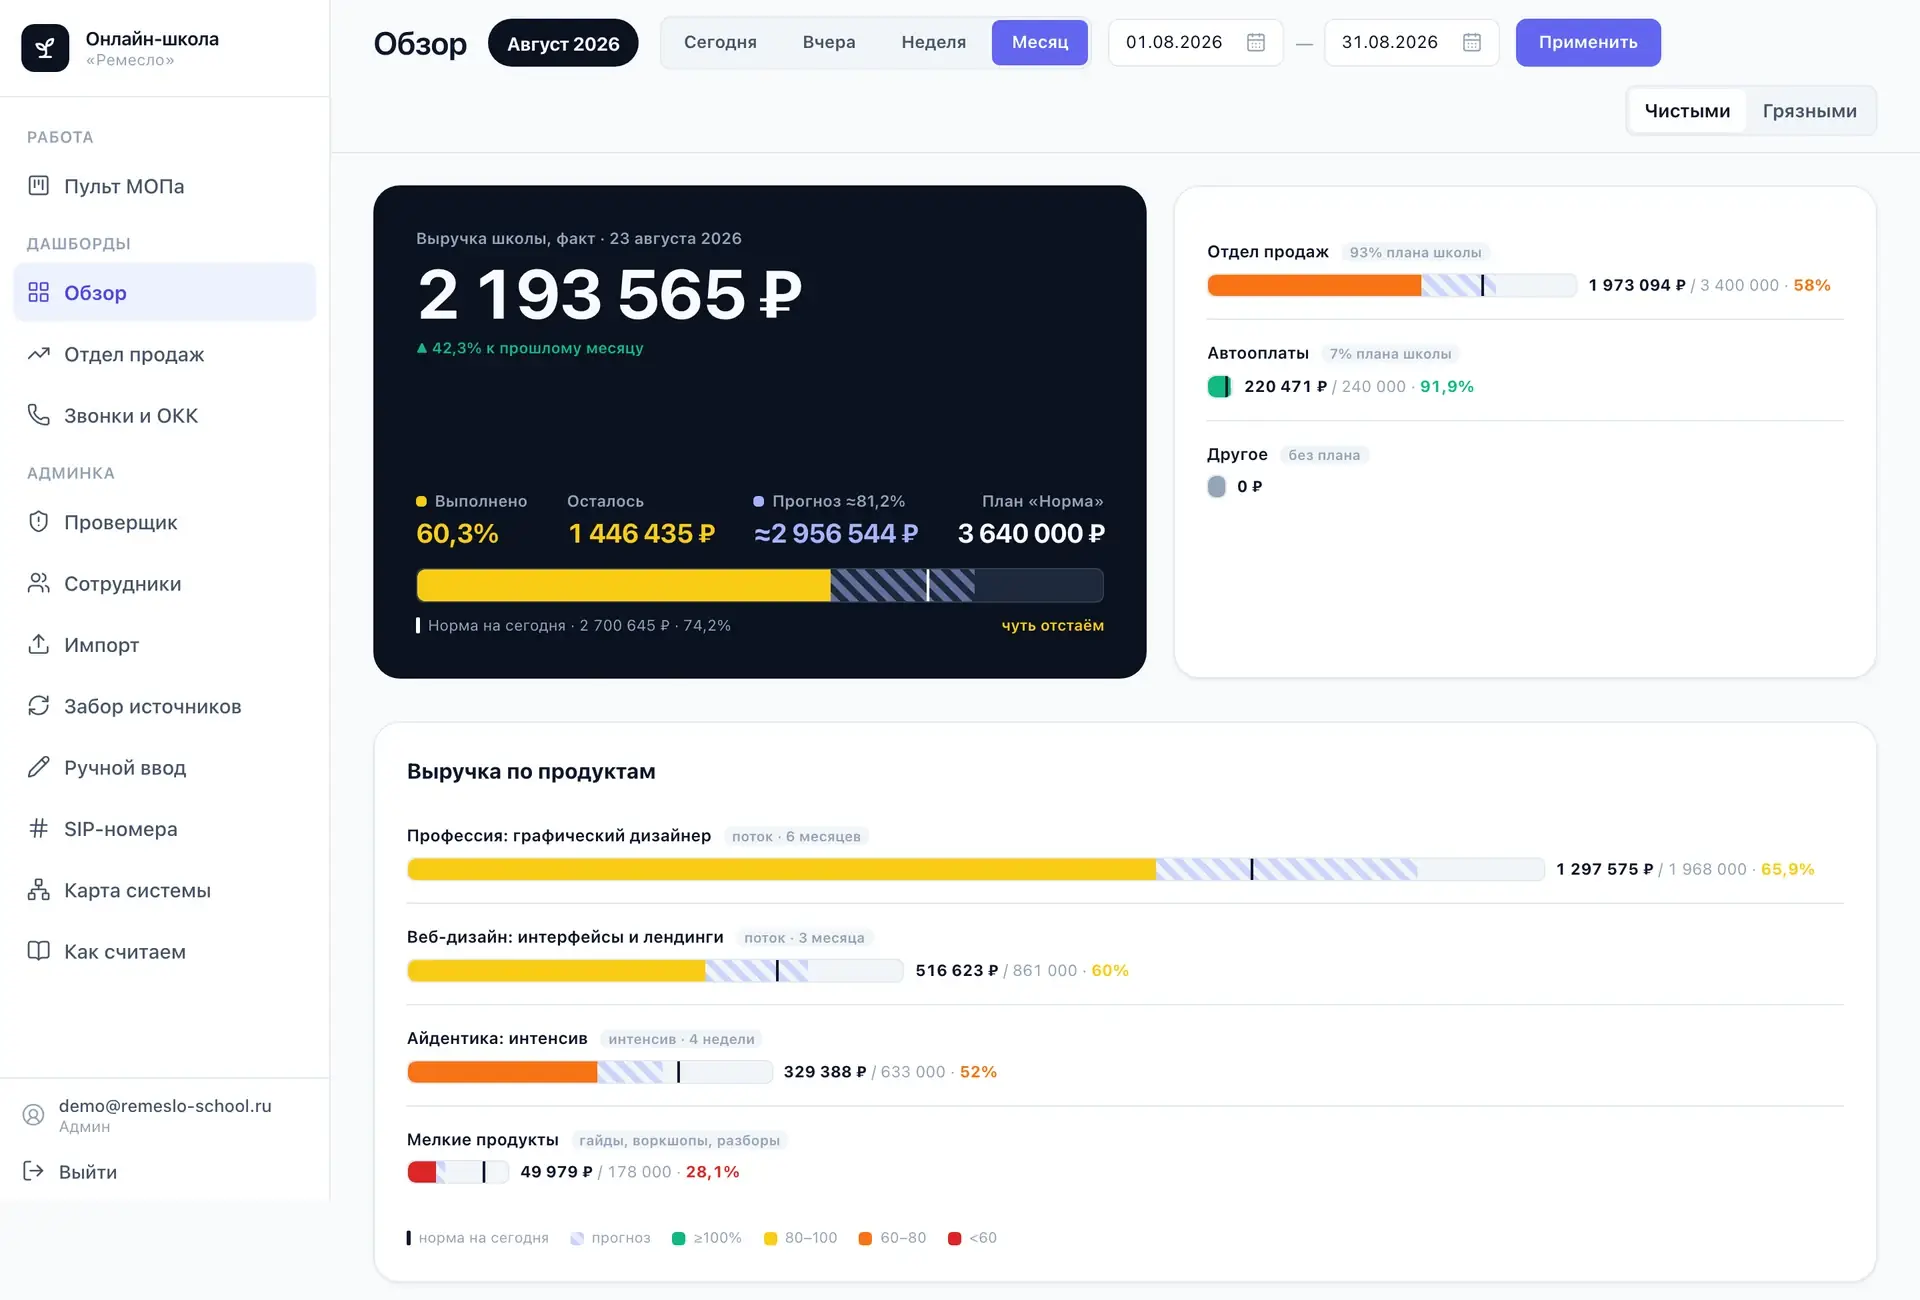1920x1300 pixels.
Task: Open the Сотрудники admin page
Action: click(x=165, y=583)
